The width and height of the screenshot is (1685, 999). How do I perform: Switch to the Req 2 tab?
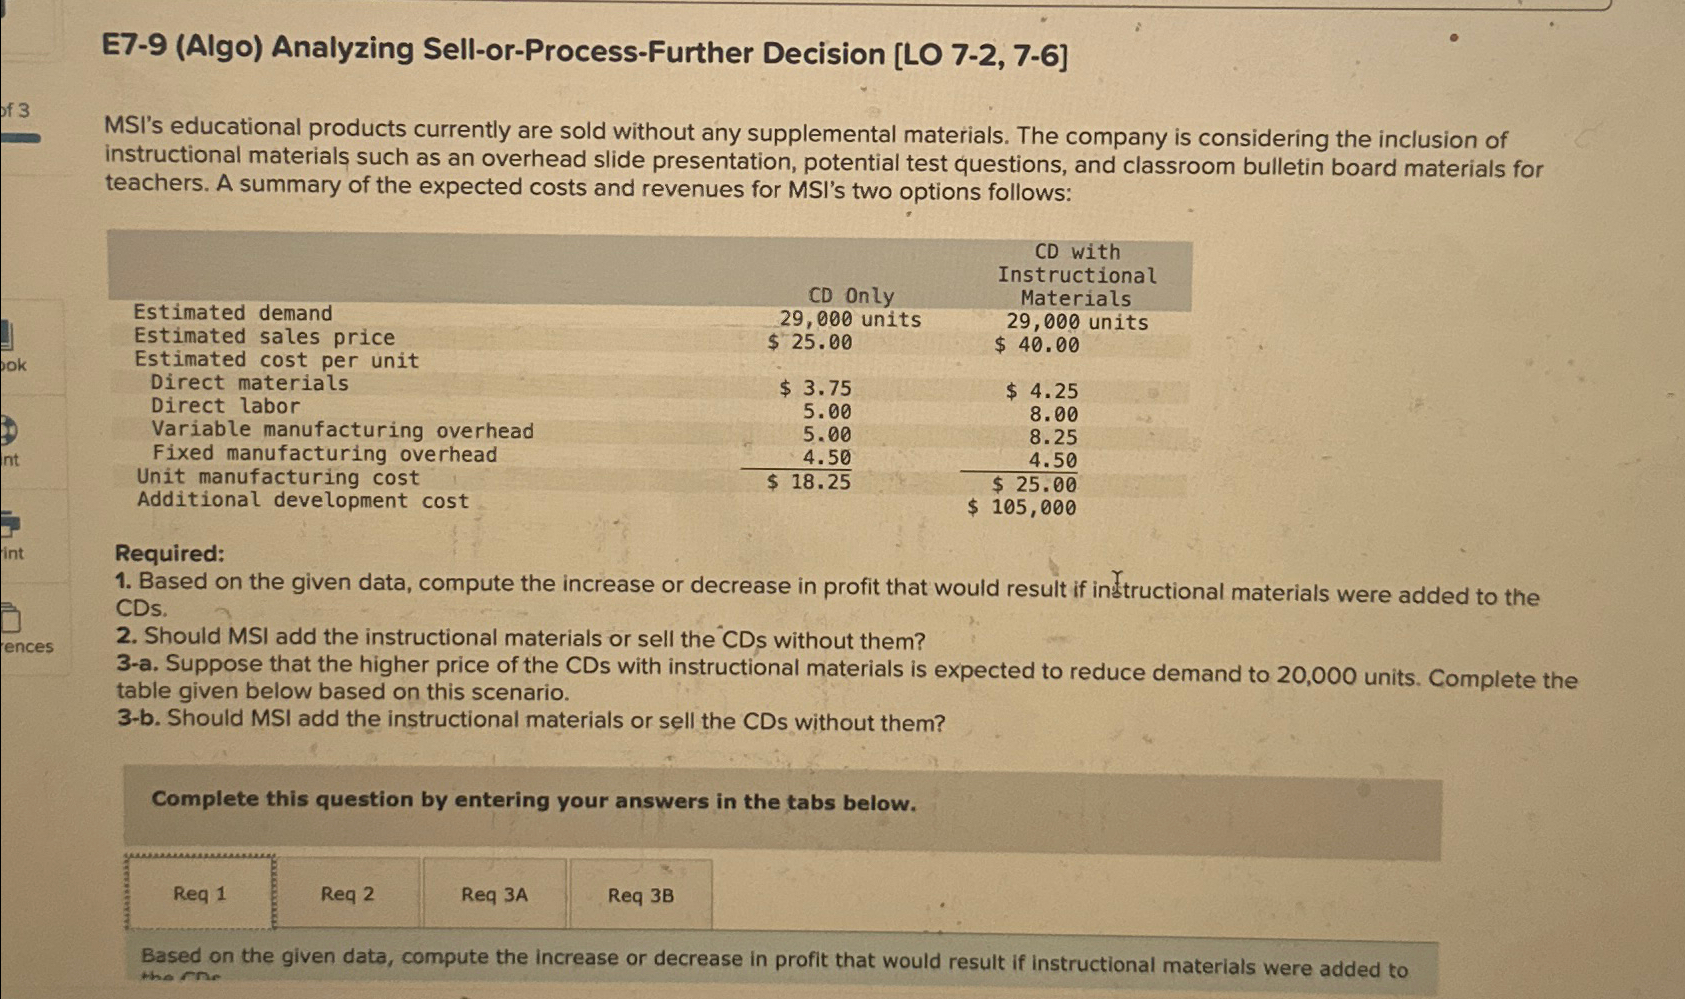tap(348, 893)
